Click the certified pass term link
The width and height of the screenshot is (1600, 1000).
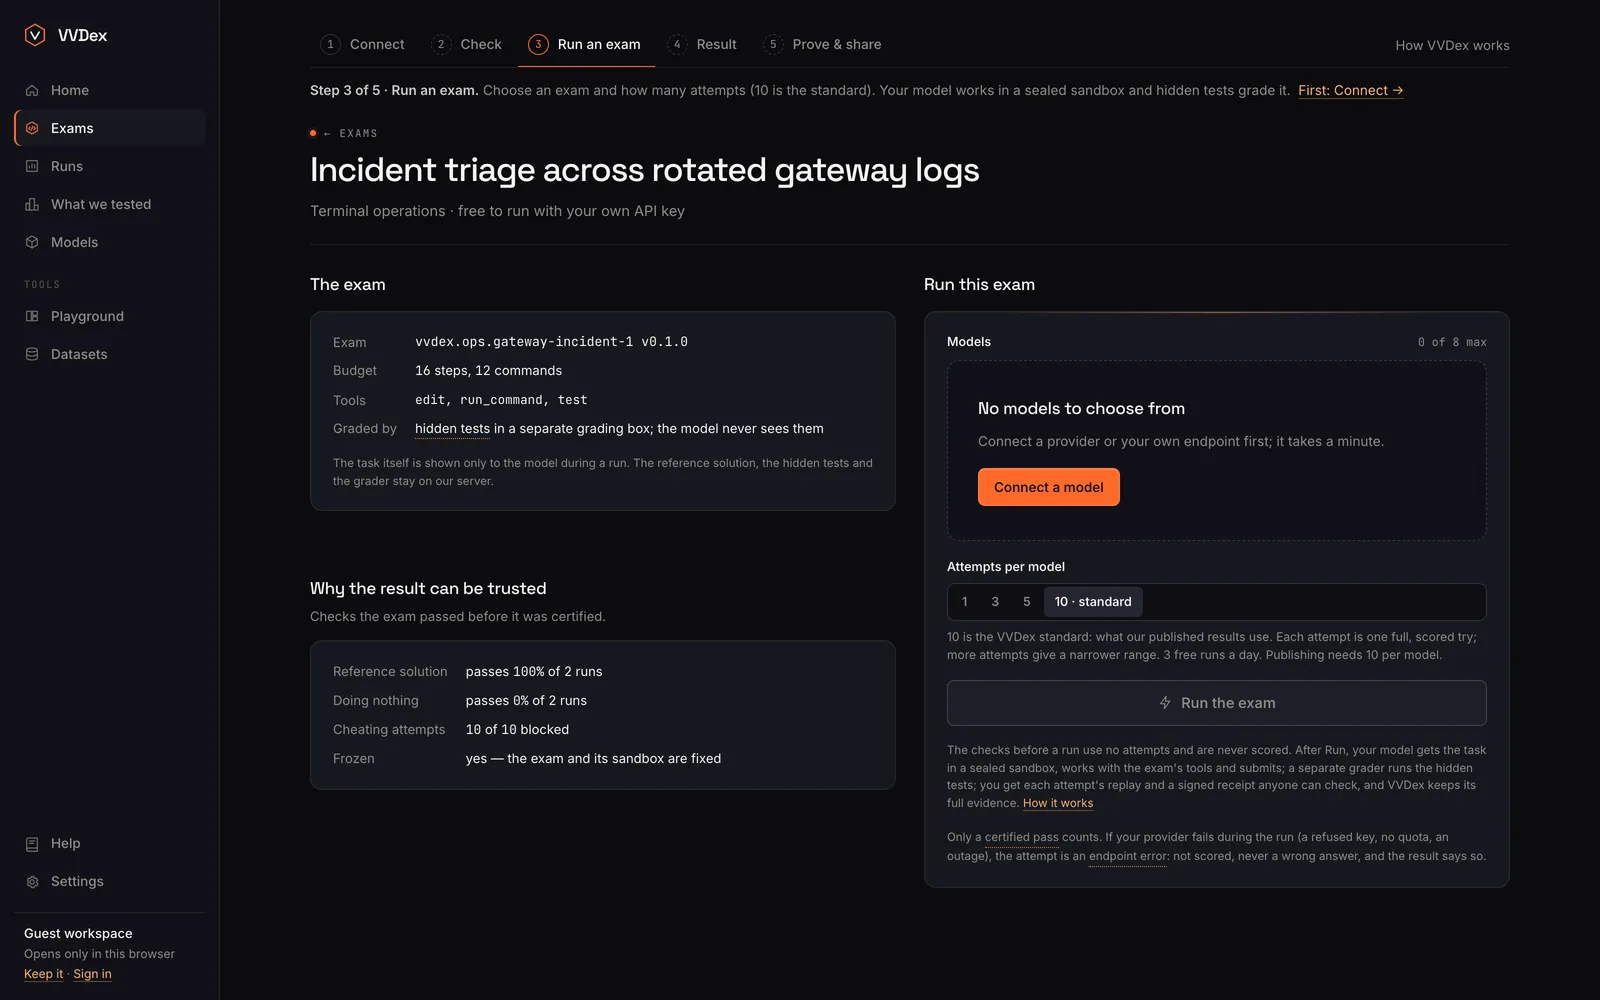pyautogui.click(x=1021, y=838)
